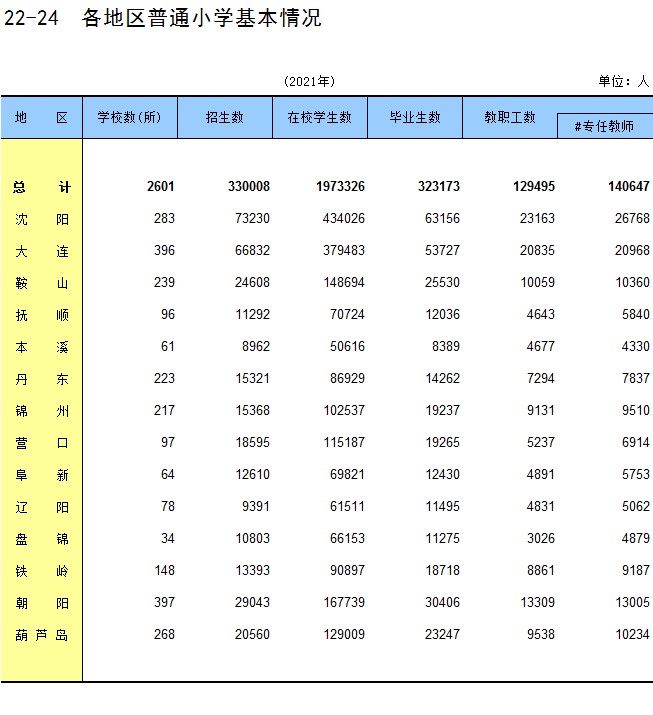Click the '沈 阳' row label
653x715 pixels.
point(41,219)
